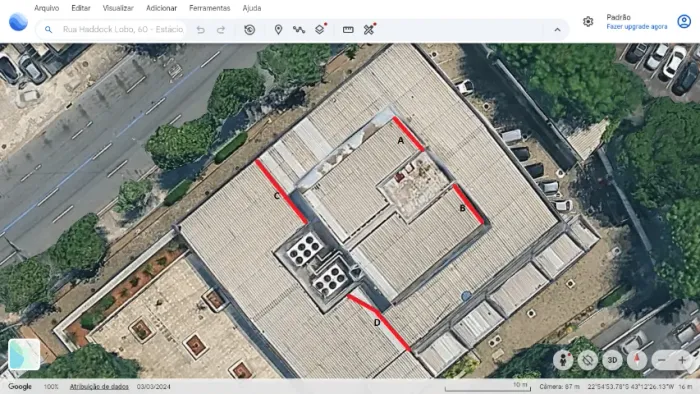Open the Editar menu
The height and width of the screenshot is (394, 700).
[81, 8]
